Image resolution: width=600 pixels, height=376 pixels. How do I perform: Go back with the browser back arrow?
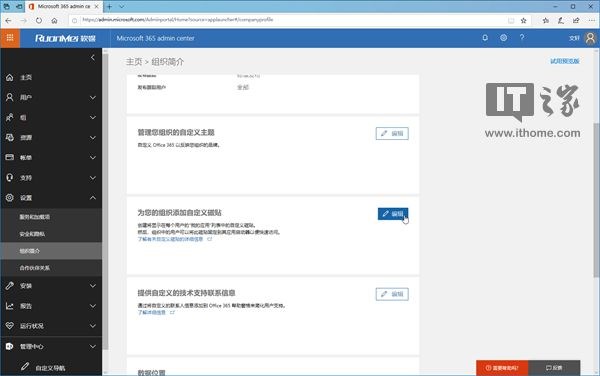pyautogui.click(x=8, y=20)
